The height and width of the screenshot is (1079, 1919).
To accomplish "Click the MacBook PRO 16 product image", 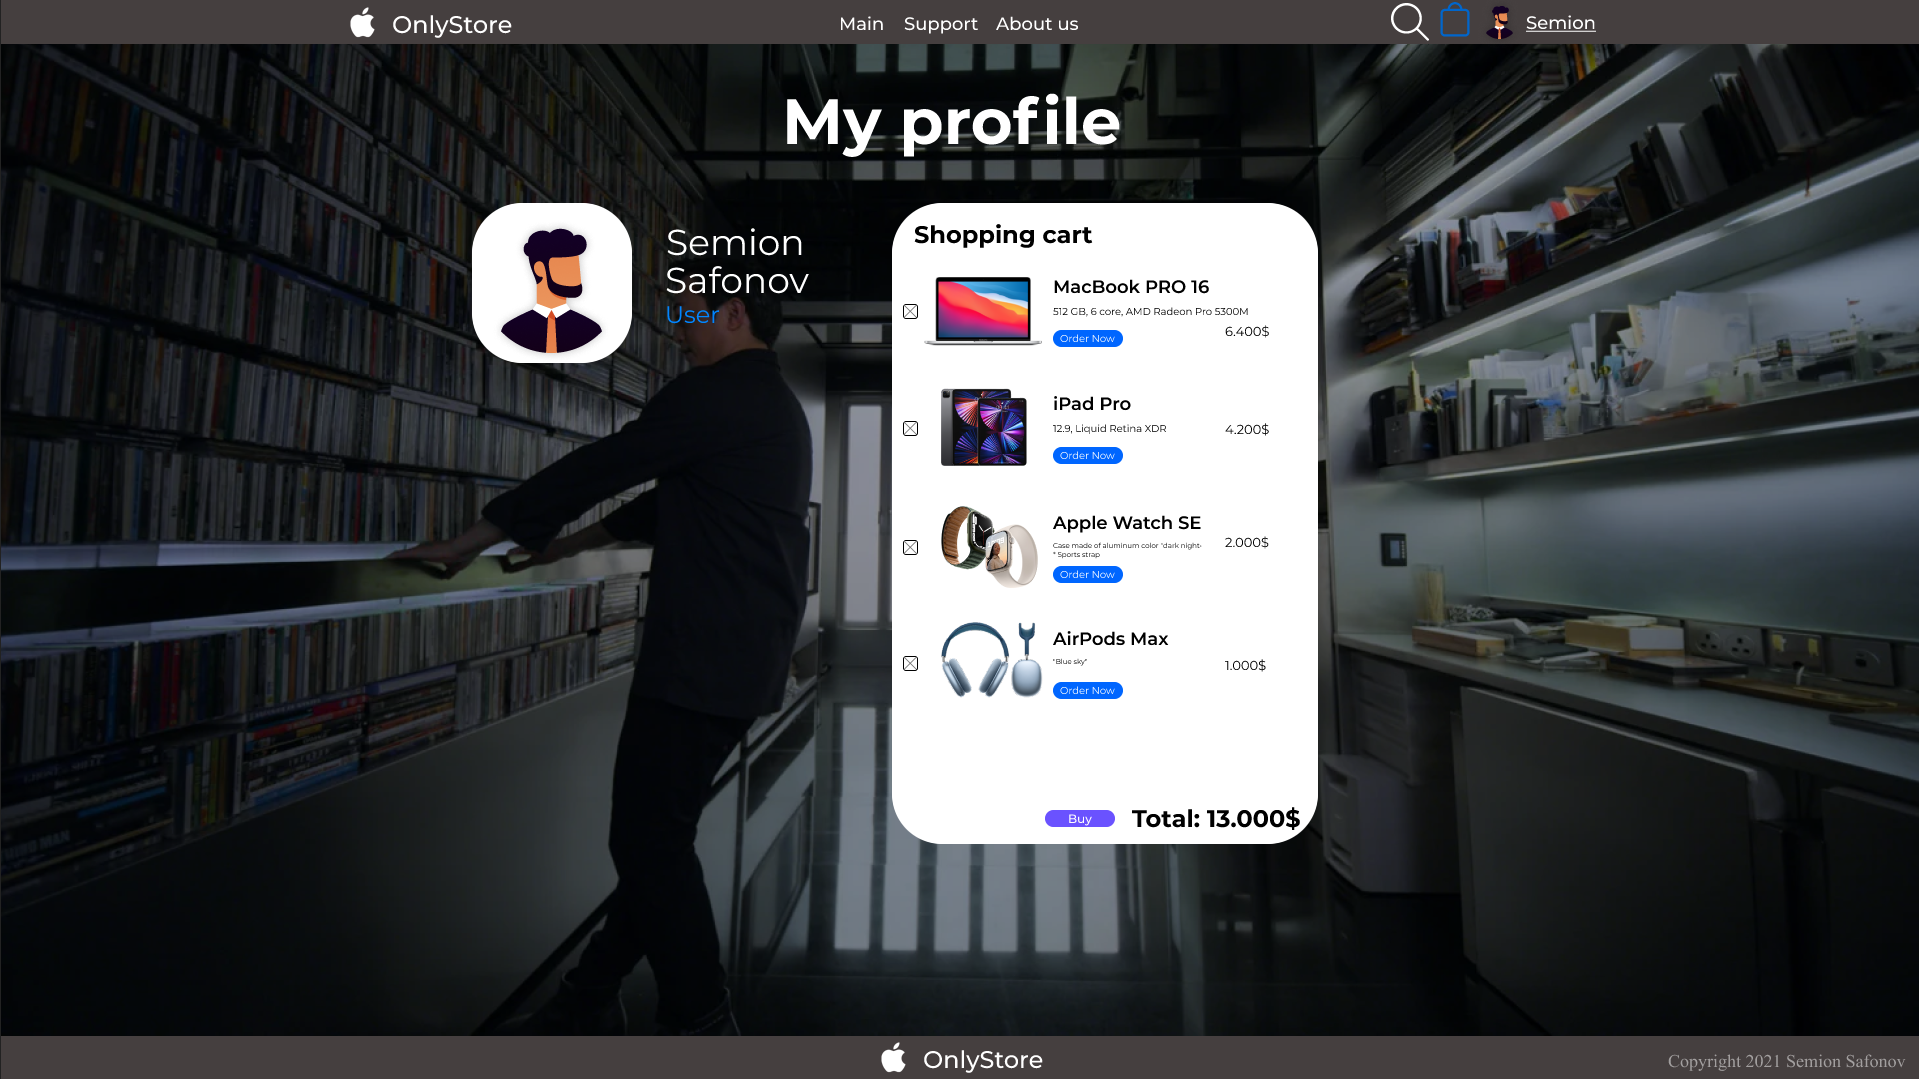I will [x=983, y=311].
